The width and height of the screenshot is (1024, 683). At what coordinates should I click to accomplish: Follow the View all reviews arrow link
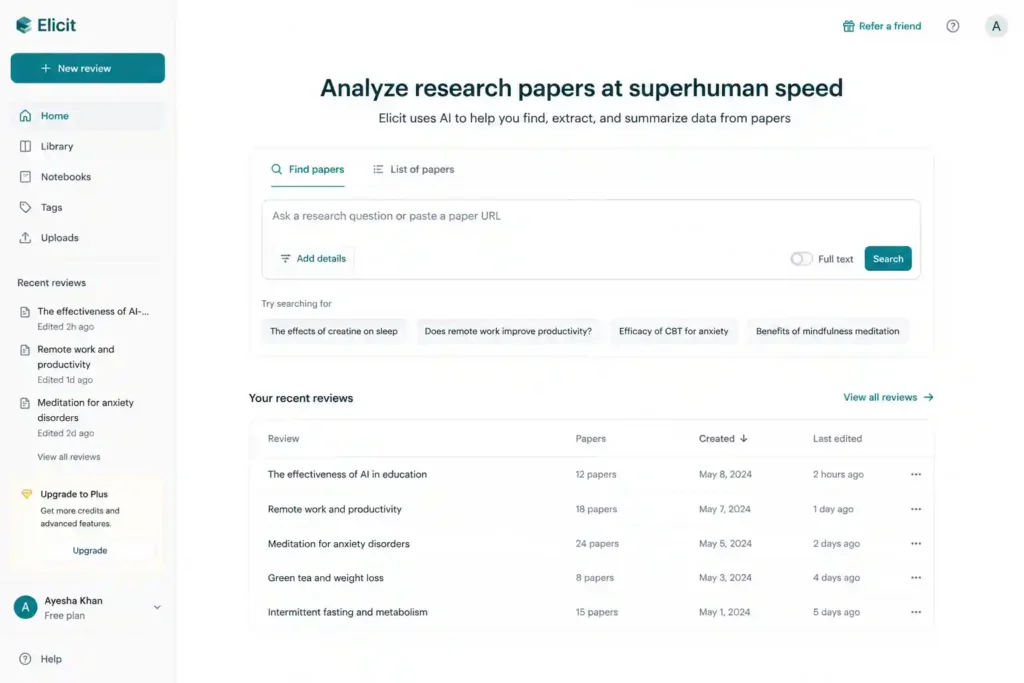click(x=888, y=397)
